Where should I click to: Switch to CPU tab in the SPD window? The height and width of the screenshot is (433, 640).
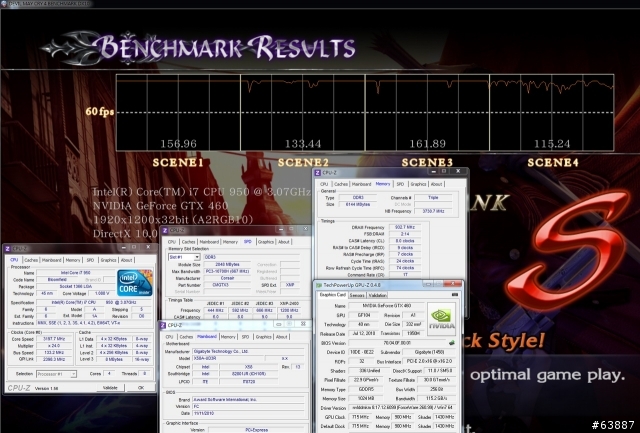[172, 242]
